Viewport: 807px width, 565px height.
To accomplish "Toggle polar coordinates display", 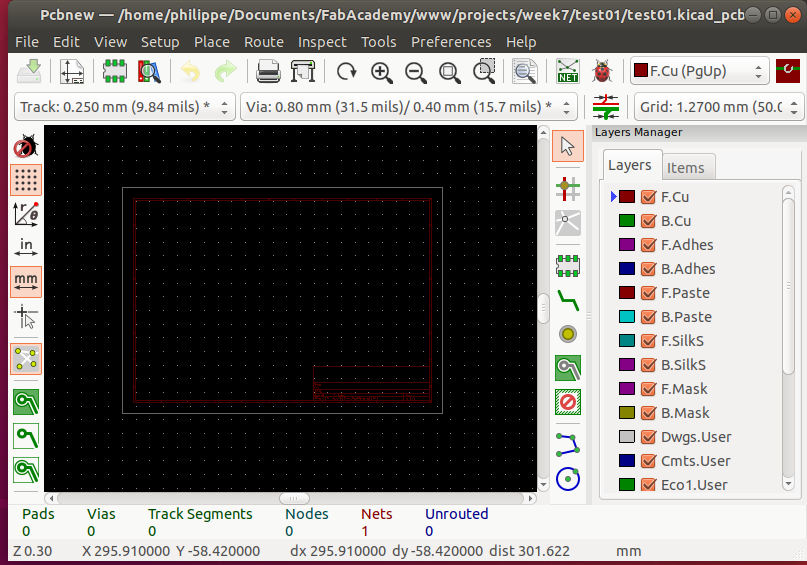I will (x=26, y=214).
